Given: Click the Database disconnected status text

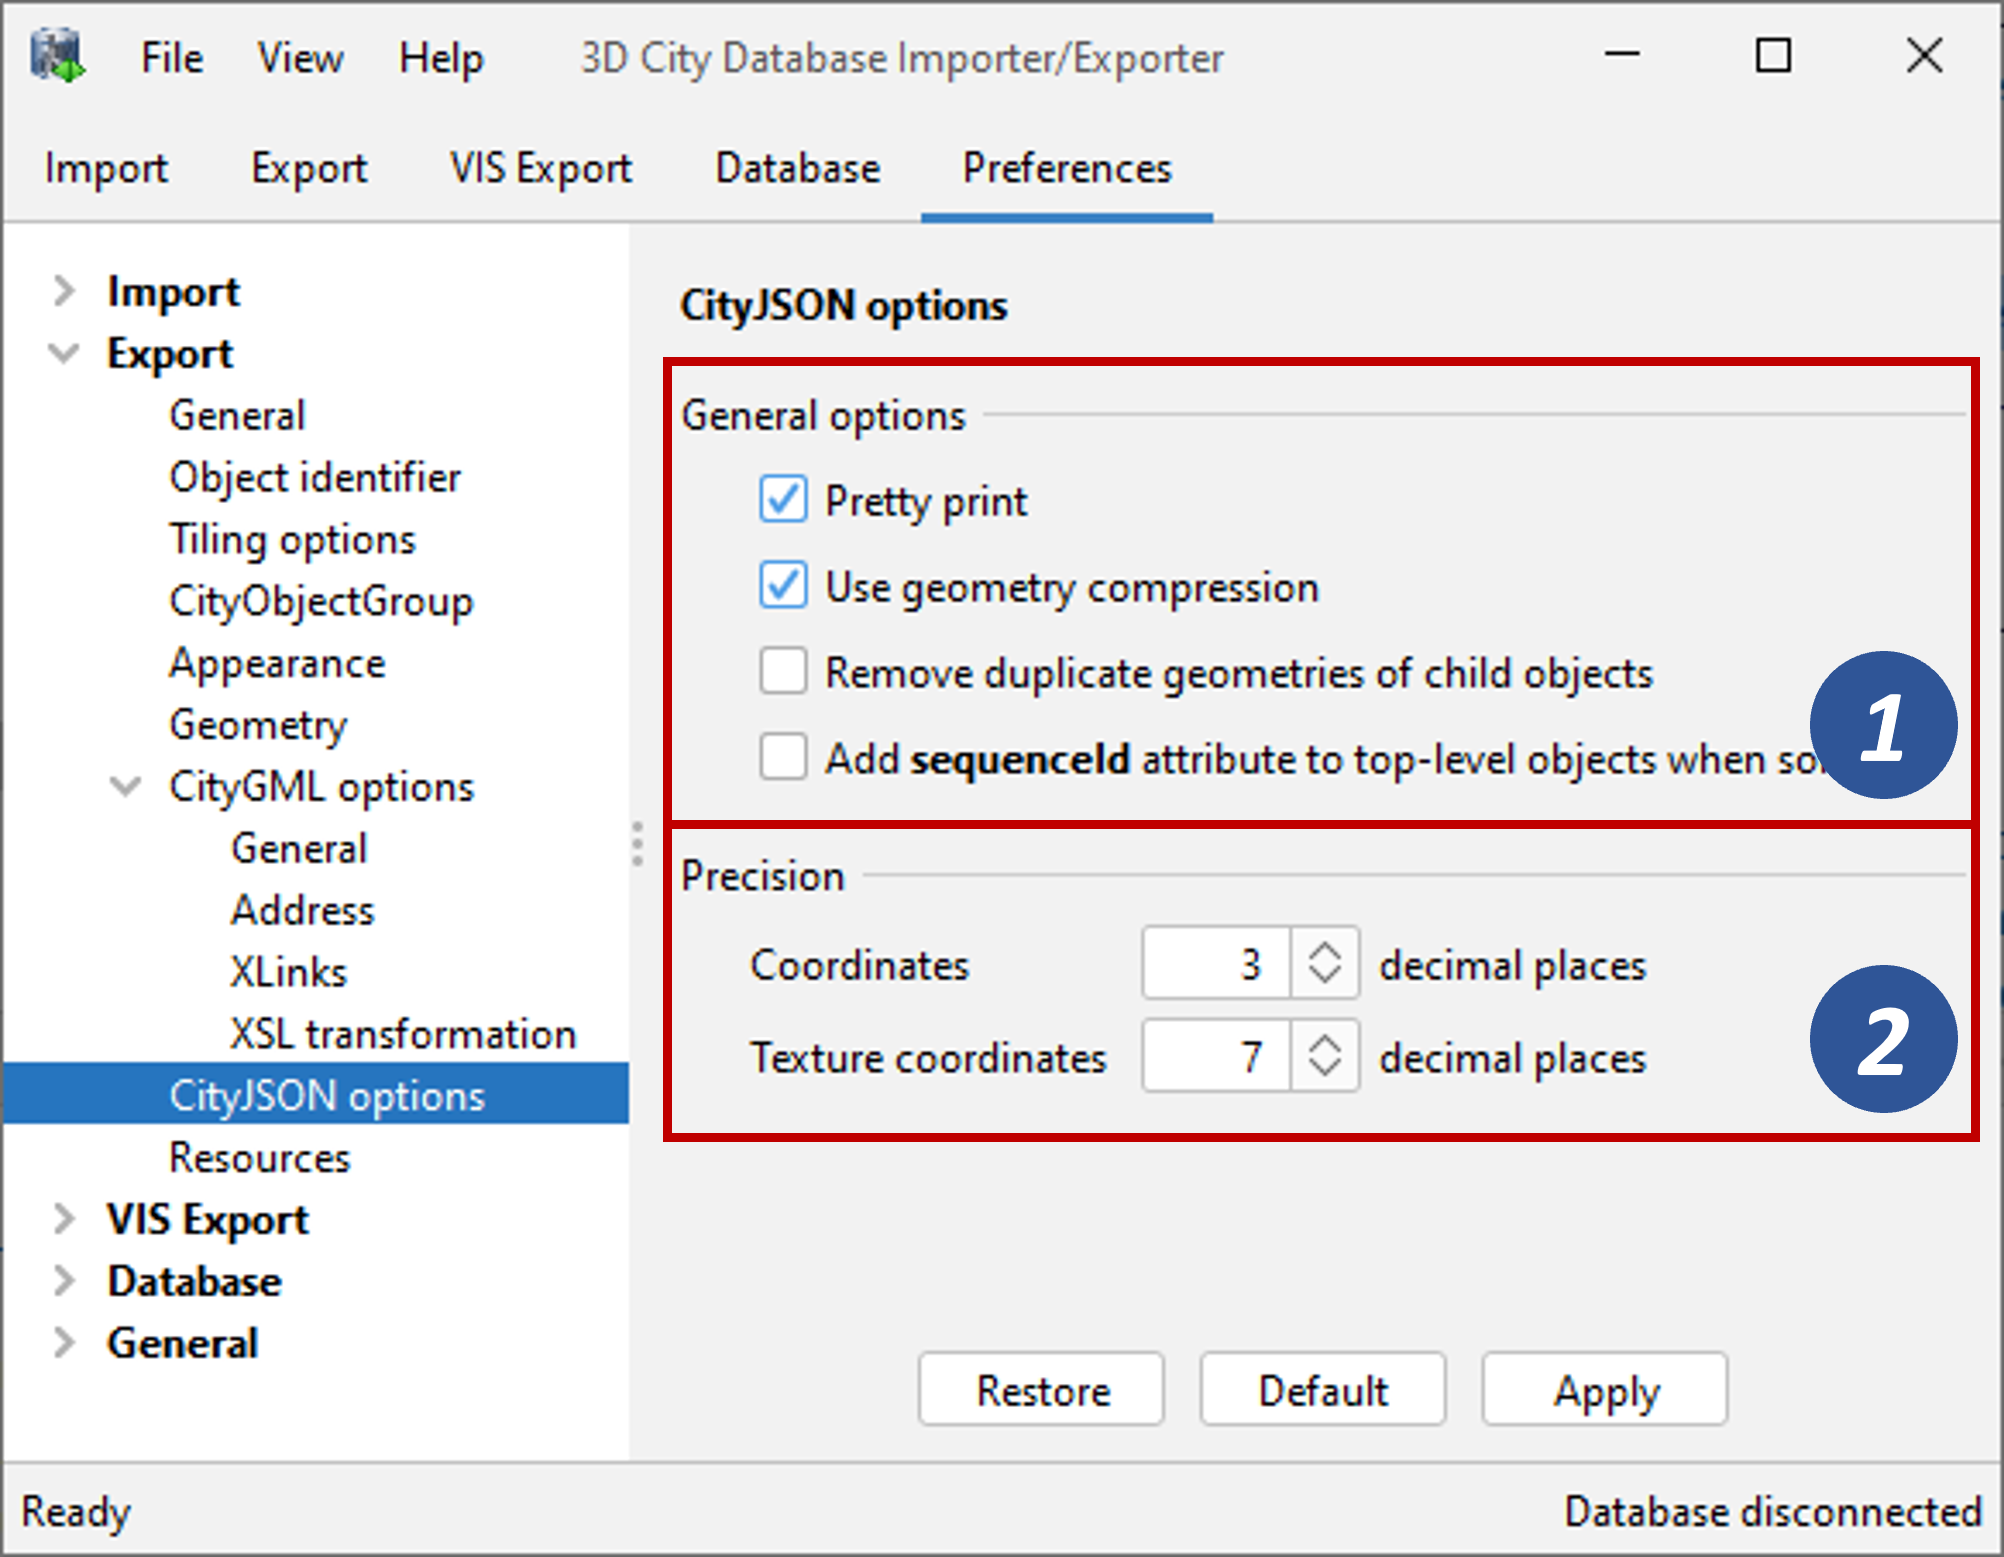Looking at the screenshot, I should click(1772, 1511).
